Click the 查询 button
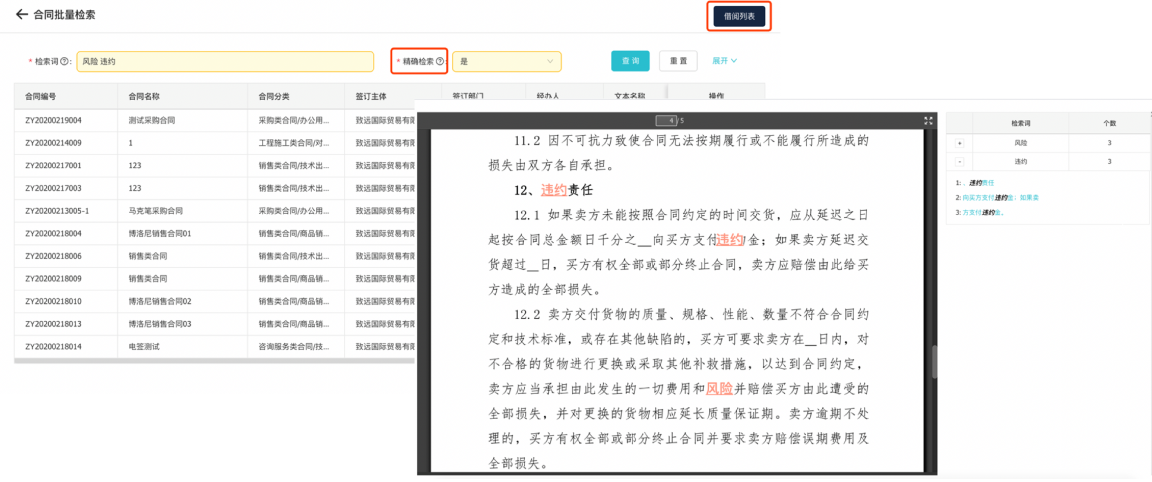1152x482 pixels. [x=630, y=61]
